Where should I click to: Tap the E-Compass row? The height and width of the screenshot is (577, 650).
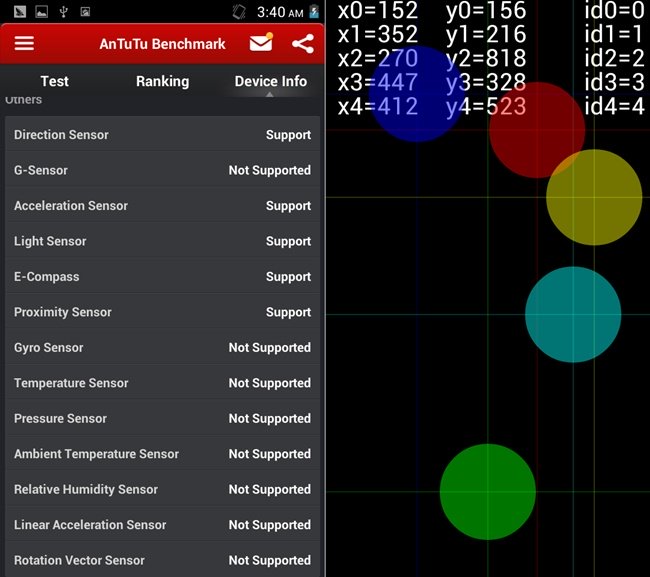(162, 277)
